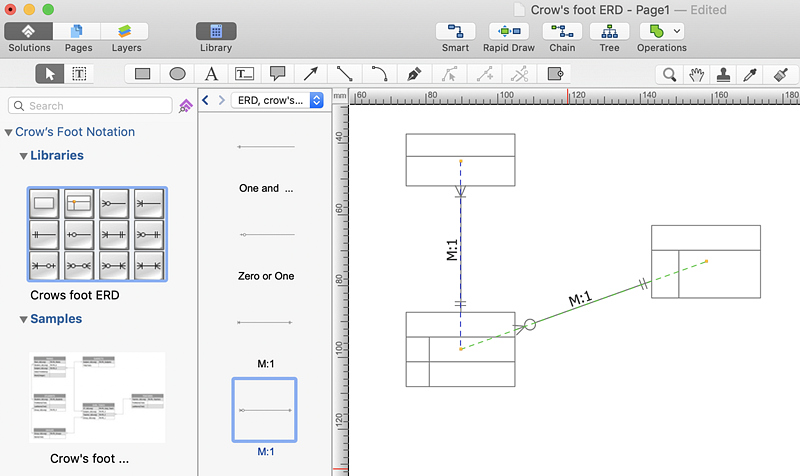Enable Rapid Draw mode
Screen dimensions: 800x476
click(509, 31)
